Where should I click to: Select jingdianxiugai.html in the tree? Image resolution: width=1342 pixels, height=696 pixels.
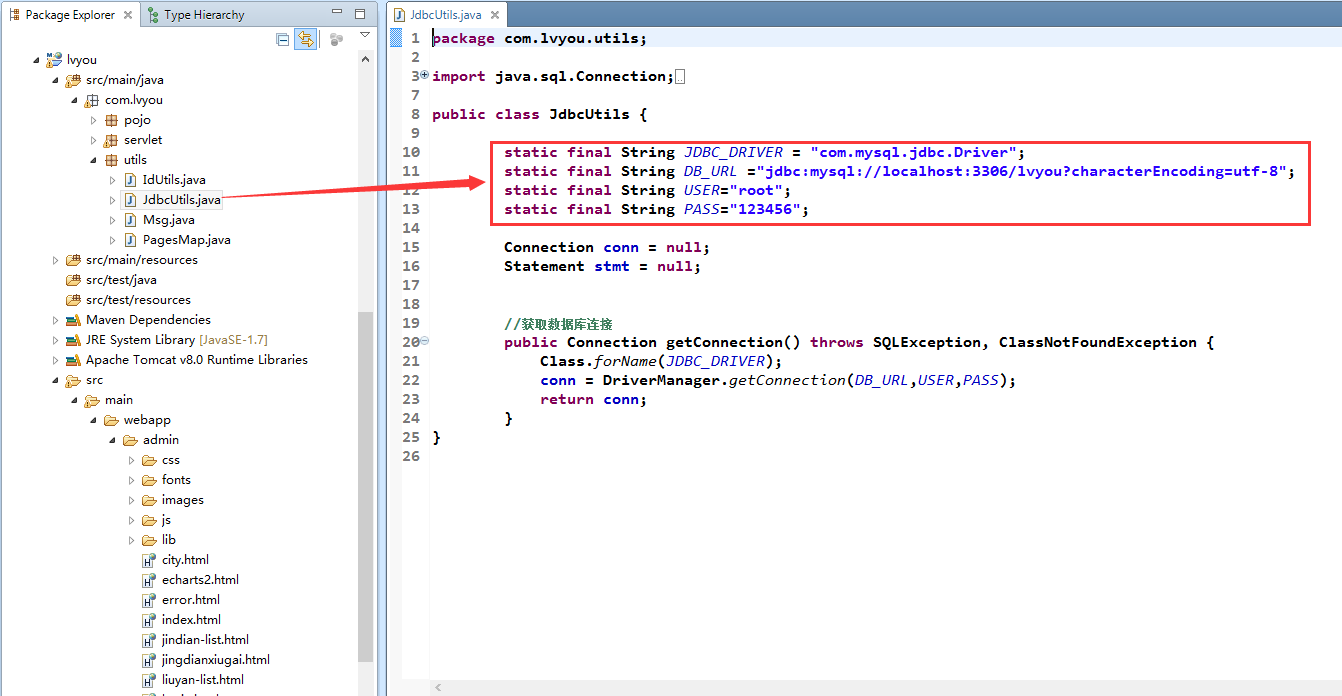coord(216,660)
